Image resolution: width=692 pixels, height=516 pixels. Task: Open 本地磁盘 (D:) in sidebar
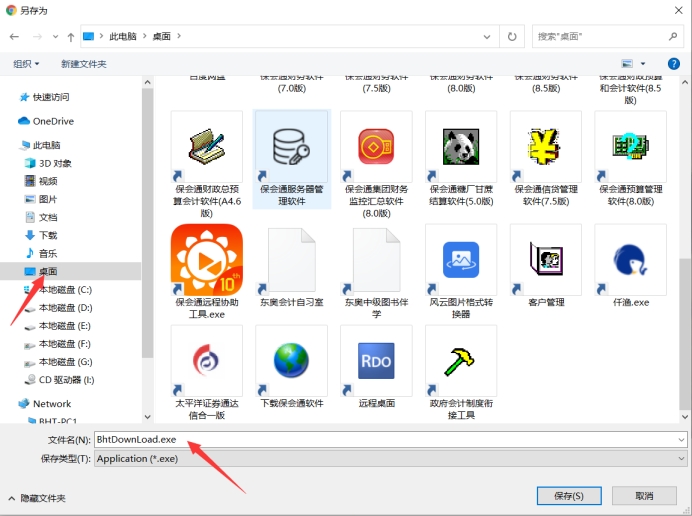(58, 308)
